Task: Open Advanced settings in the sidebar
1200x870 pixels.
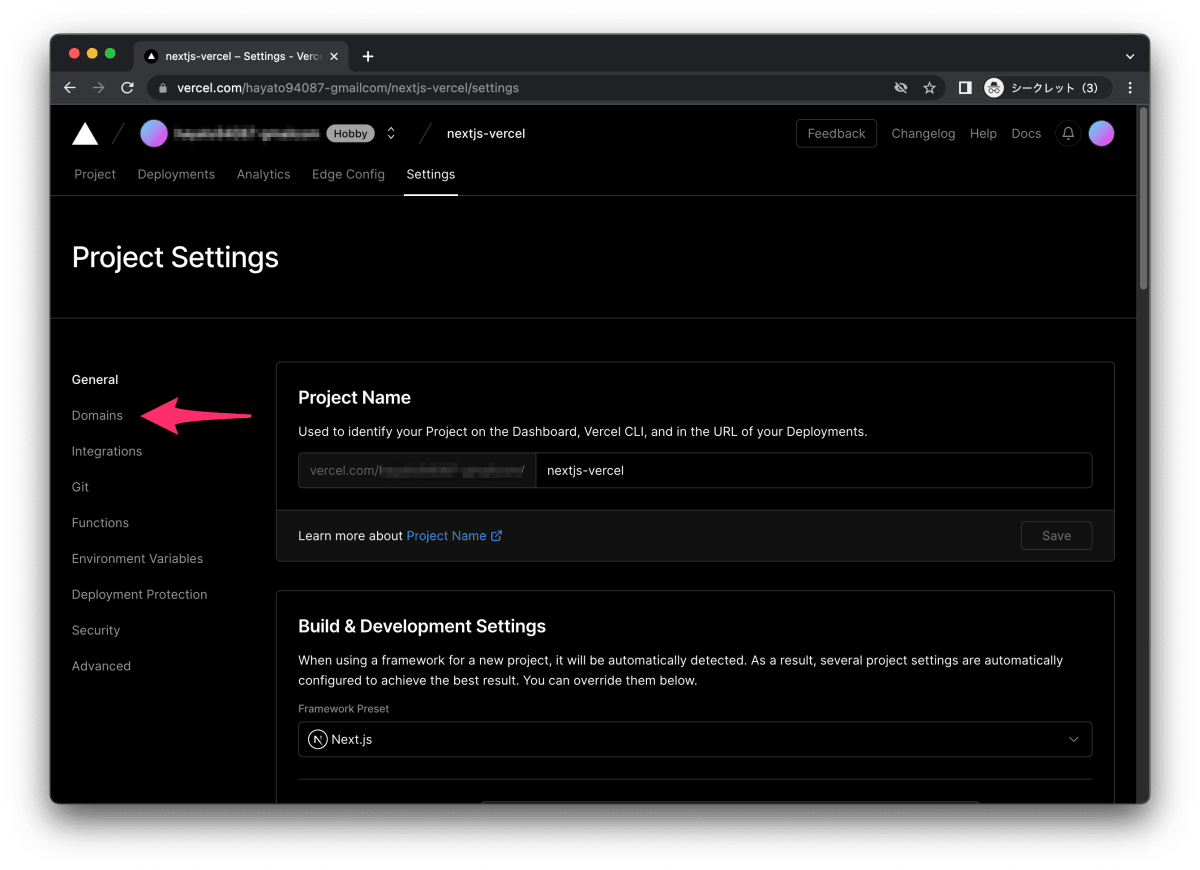Action: 101,666
